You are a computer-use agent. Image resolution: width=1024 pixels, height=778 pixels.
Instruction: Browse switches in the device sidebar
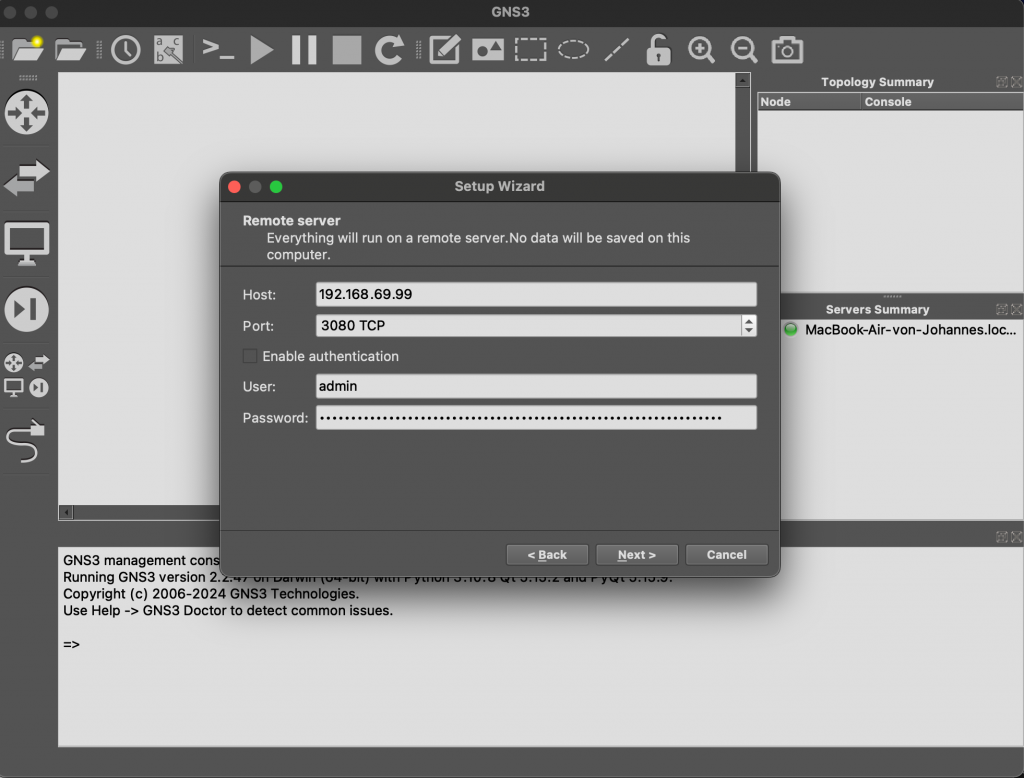click(x=27, y=178)
